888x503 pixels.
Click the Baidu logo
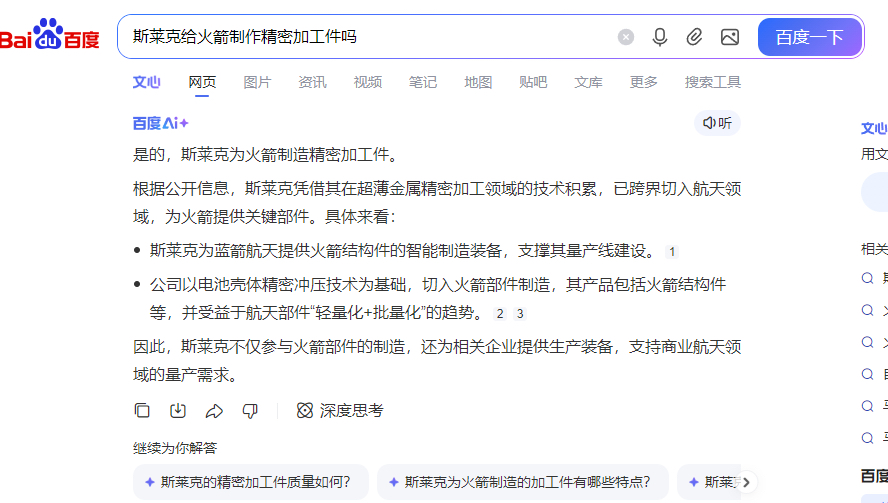[x=50, y=35]
